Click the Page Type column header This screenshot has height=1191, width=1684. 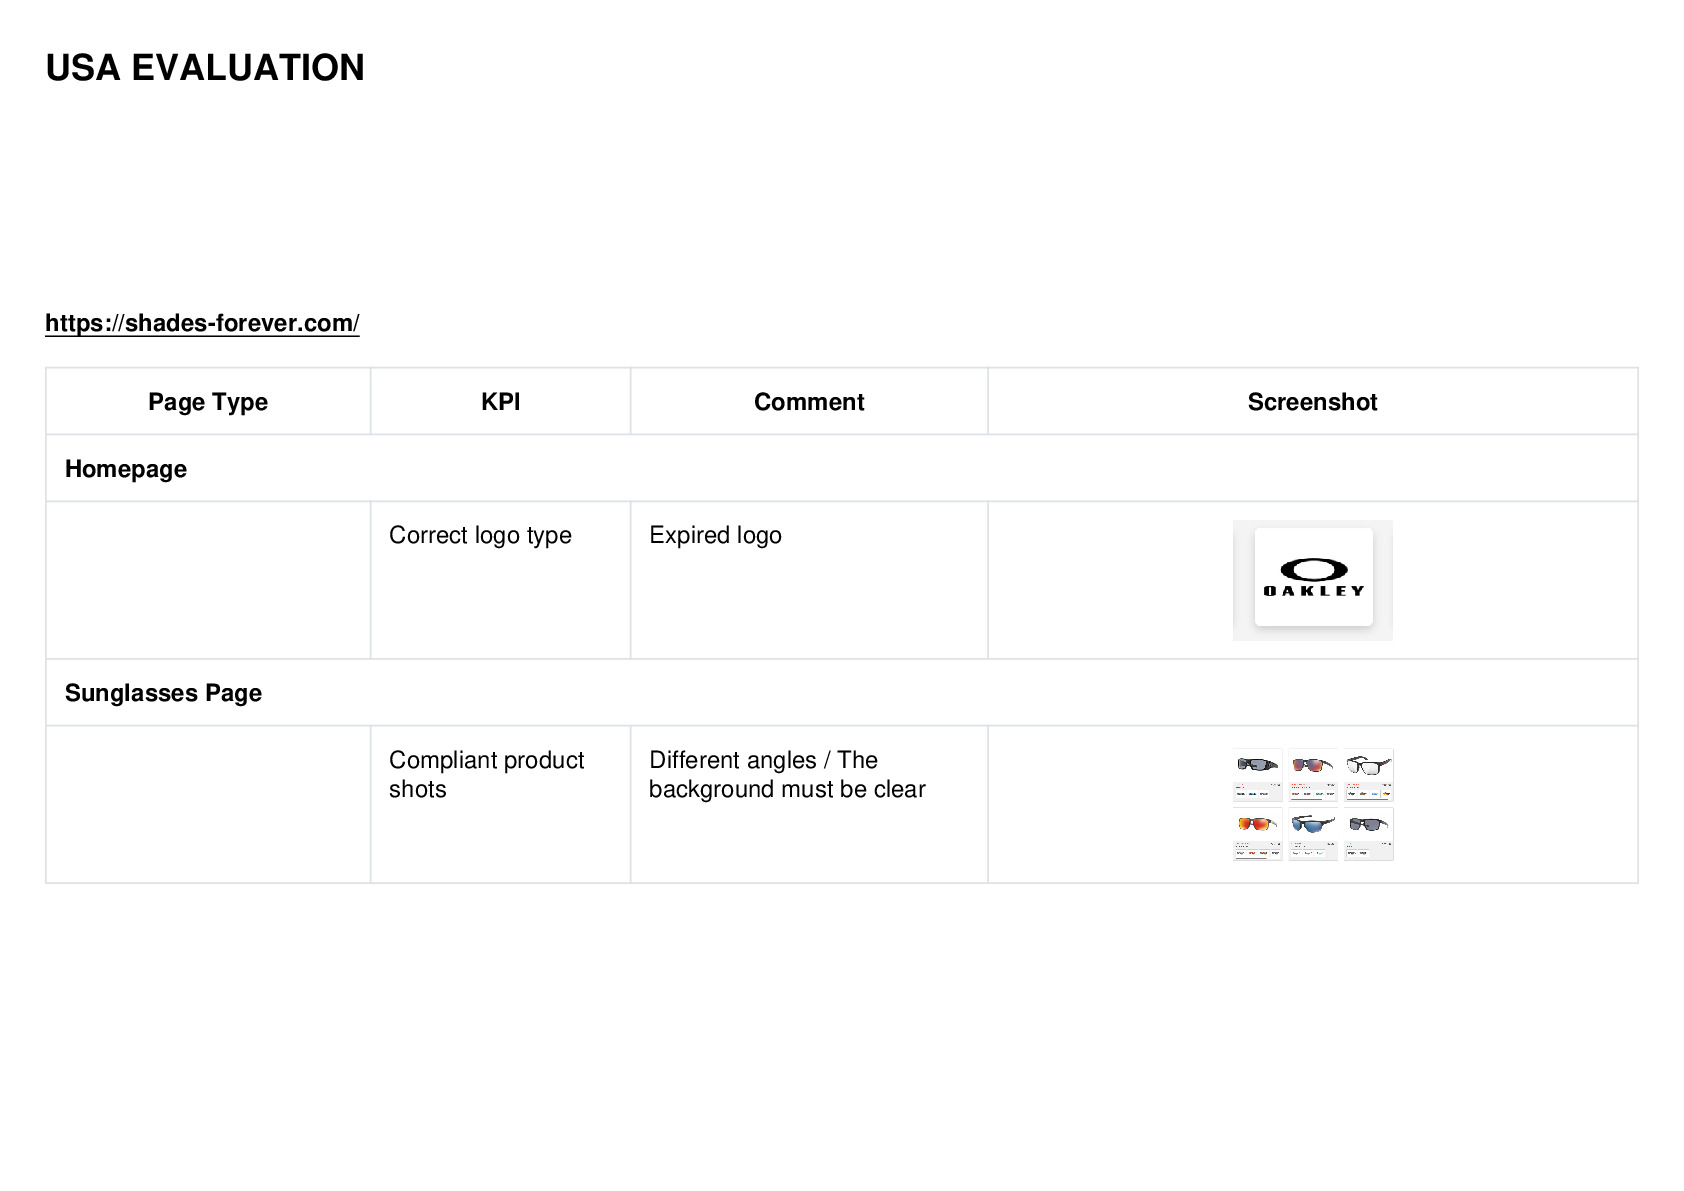click(x=208, y=402)
